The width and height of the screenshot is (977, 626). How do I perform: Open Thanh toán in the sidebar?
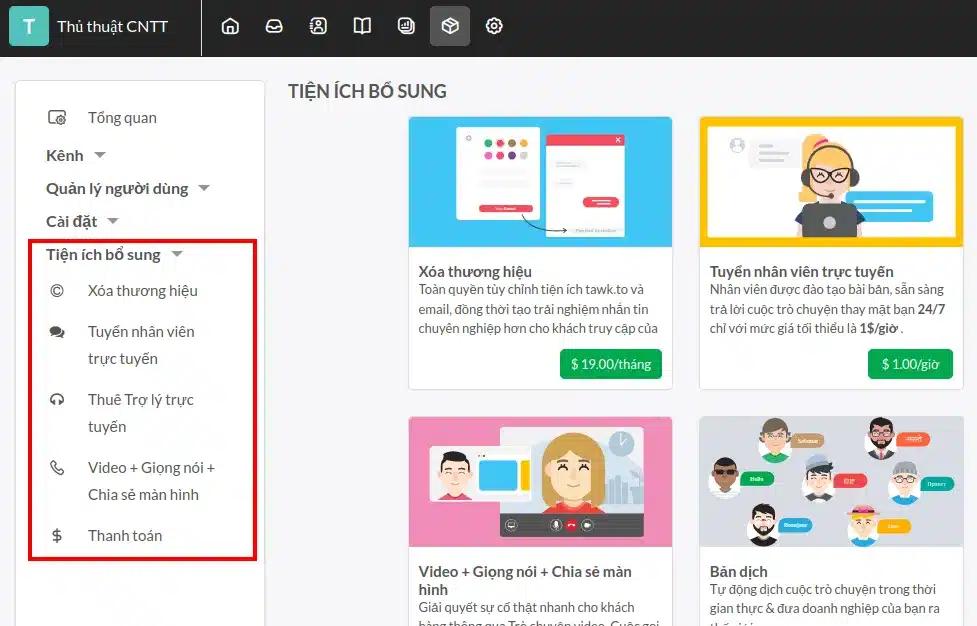pos(125,536)
